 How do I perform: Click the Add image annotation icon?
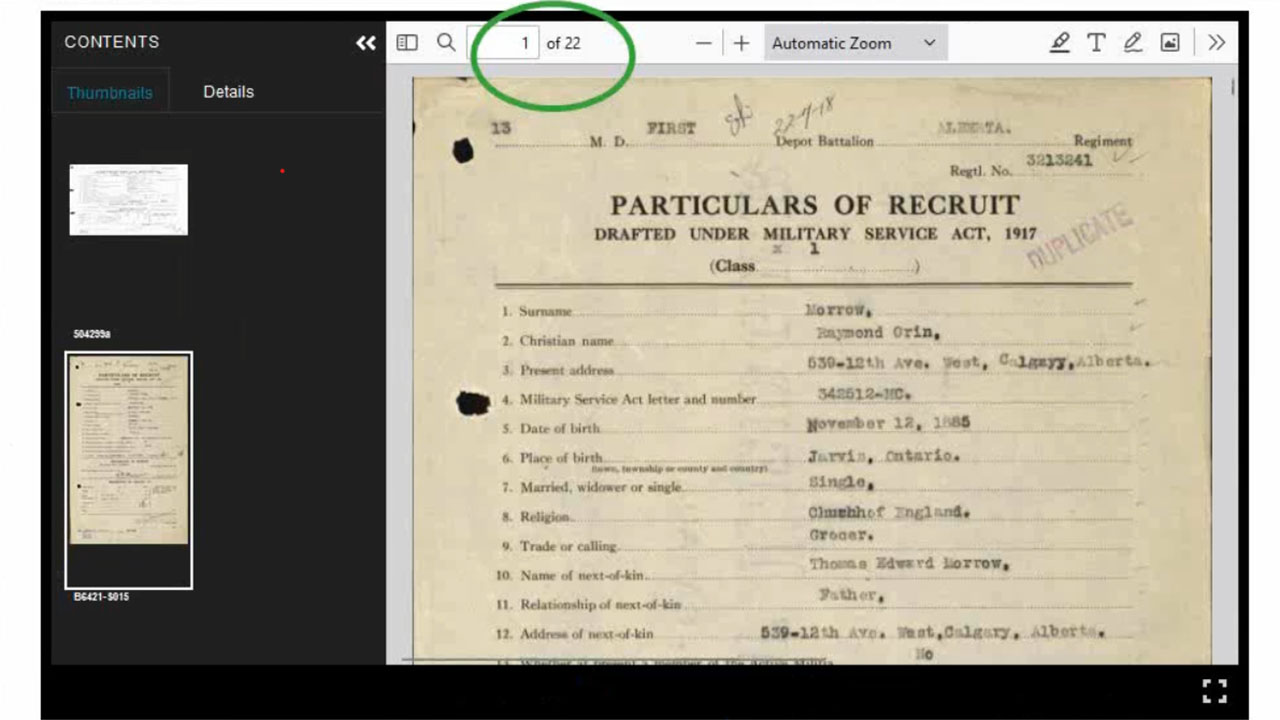(1170, 42)
